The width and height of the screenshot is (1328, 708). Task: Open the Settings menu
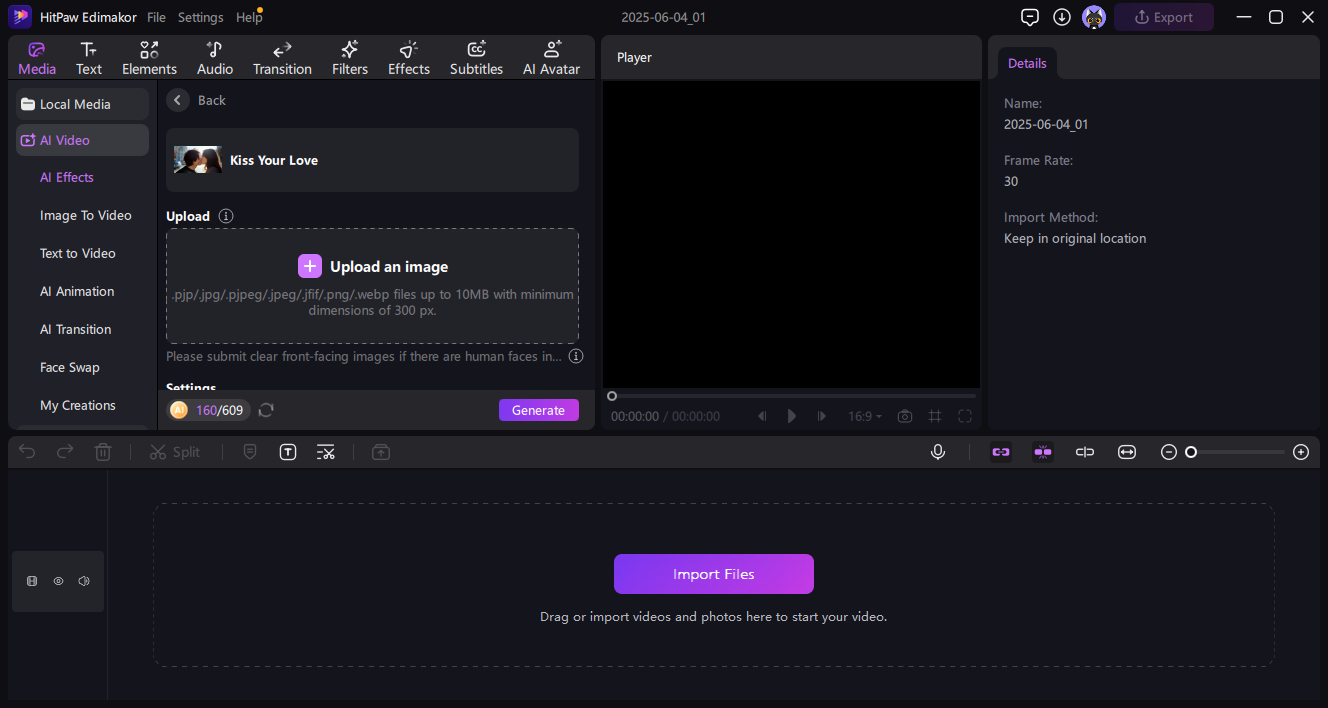pyautogui.click(x=200, y=17)
